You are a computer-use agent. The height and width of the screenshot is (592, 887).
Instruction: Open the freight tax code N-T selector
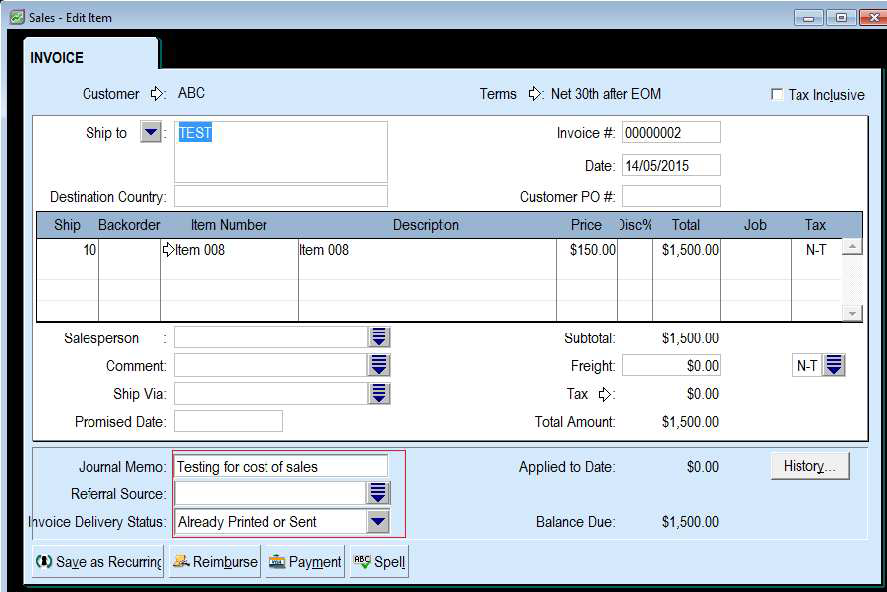pos(834,366)
